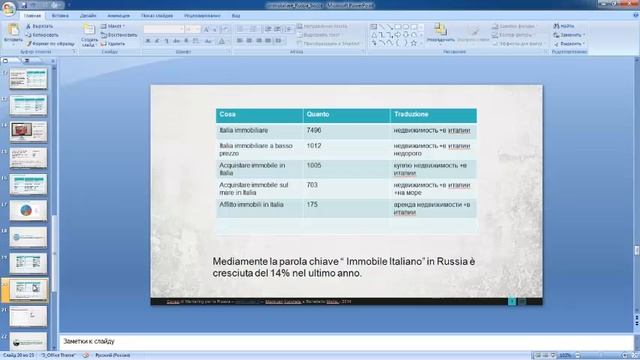Select the Right Arrow shape in gallery
Image resolution: width=640 pixels, height=360 pixels.
pos(397,35)
